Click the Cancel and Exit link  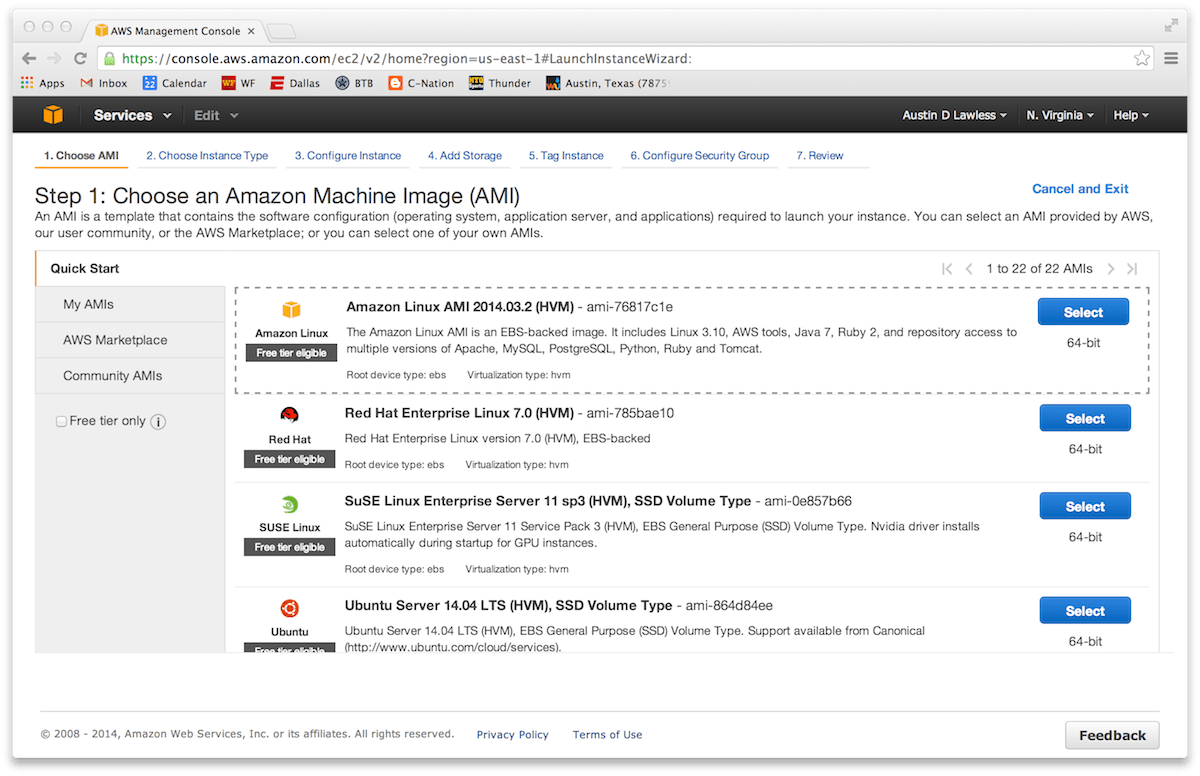(x=1080, y=188)
